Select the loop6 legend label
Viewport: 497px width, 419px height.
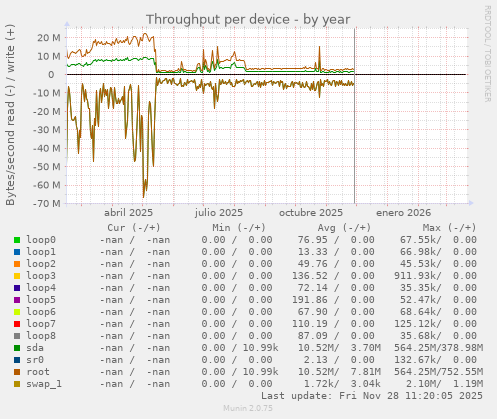pos(41,312)
